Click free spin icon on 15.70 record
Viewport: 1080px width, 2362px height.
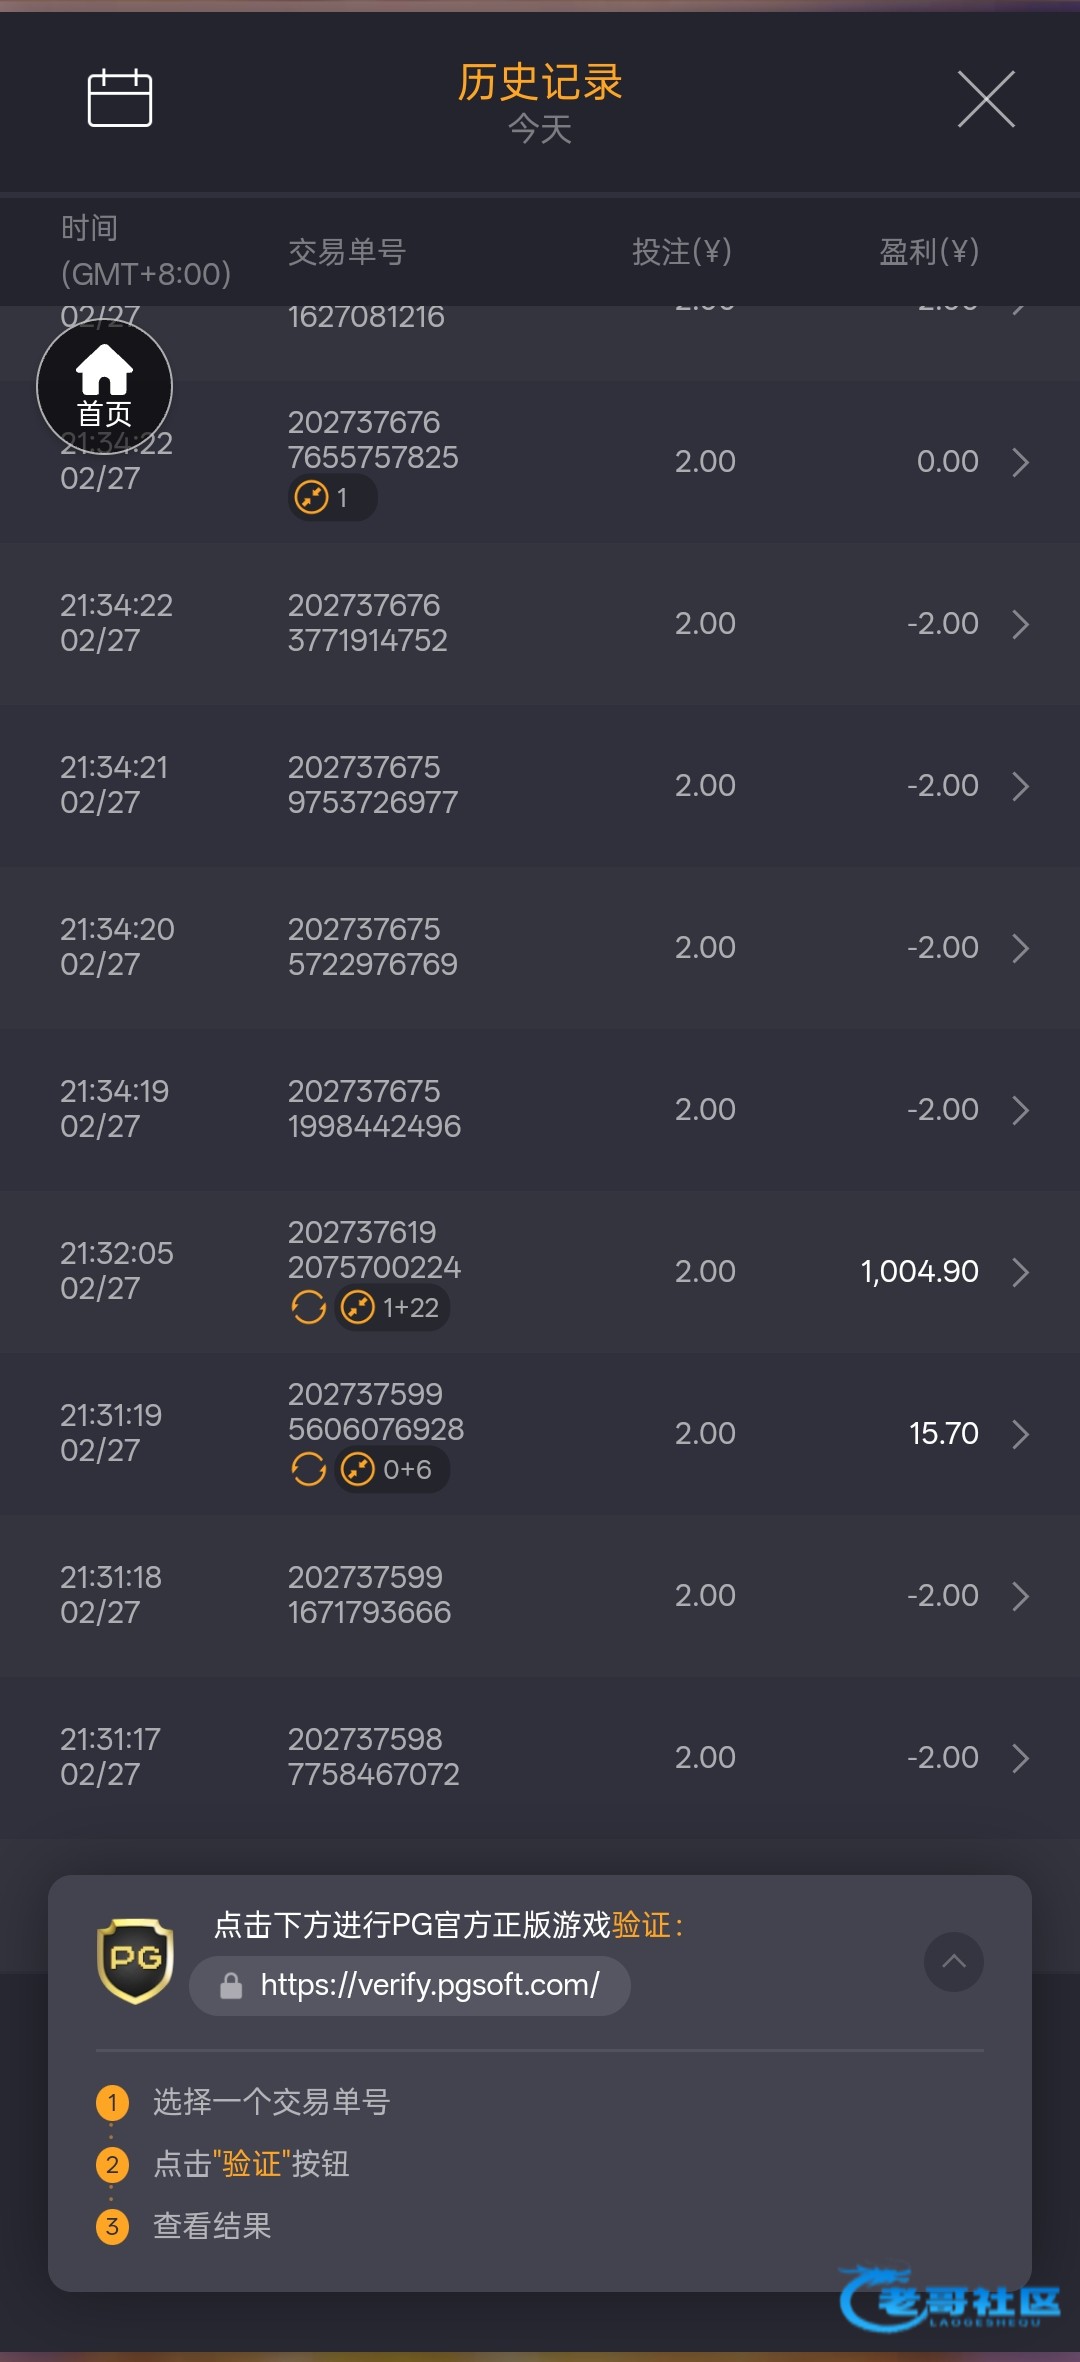pyautogui.click(x=308, y=1469)
